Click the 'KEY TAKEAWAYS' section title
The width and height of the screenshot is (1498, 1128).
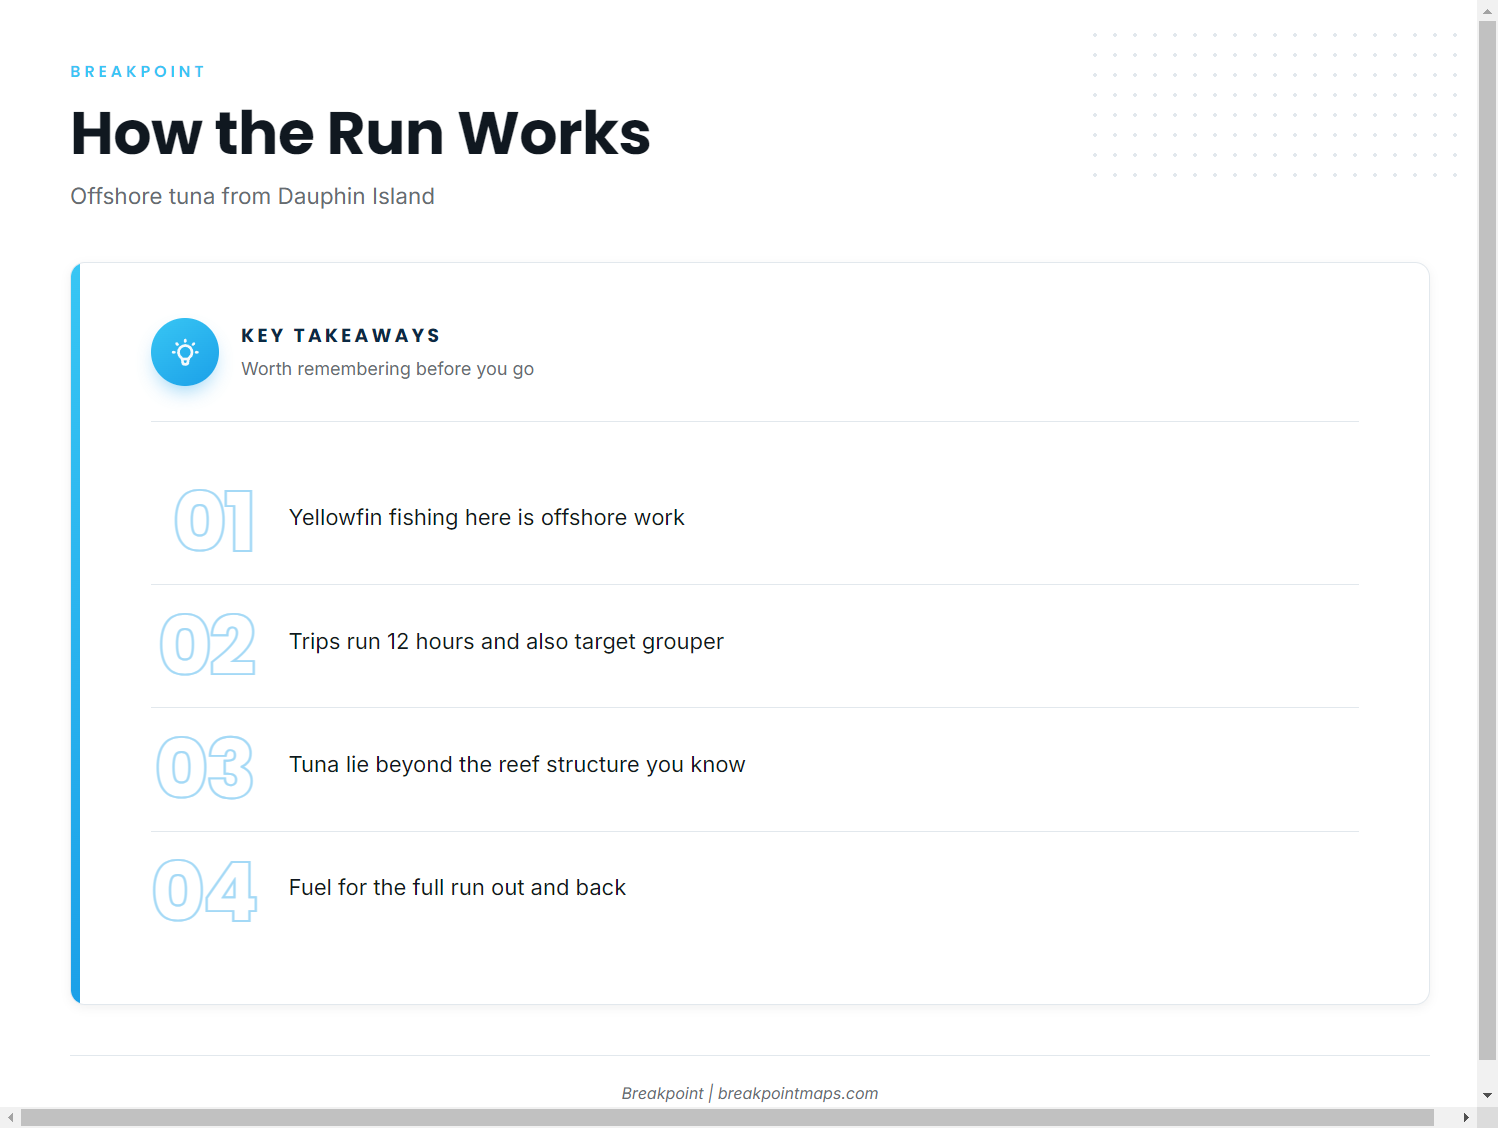click(341, 336)
